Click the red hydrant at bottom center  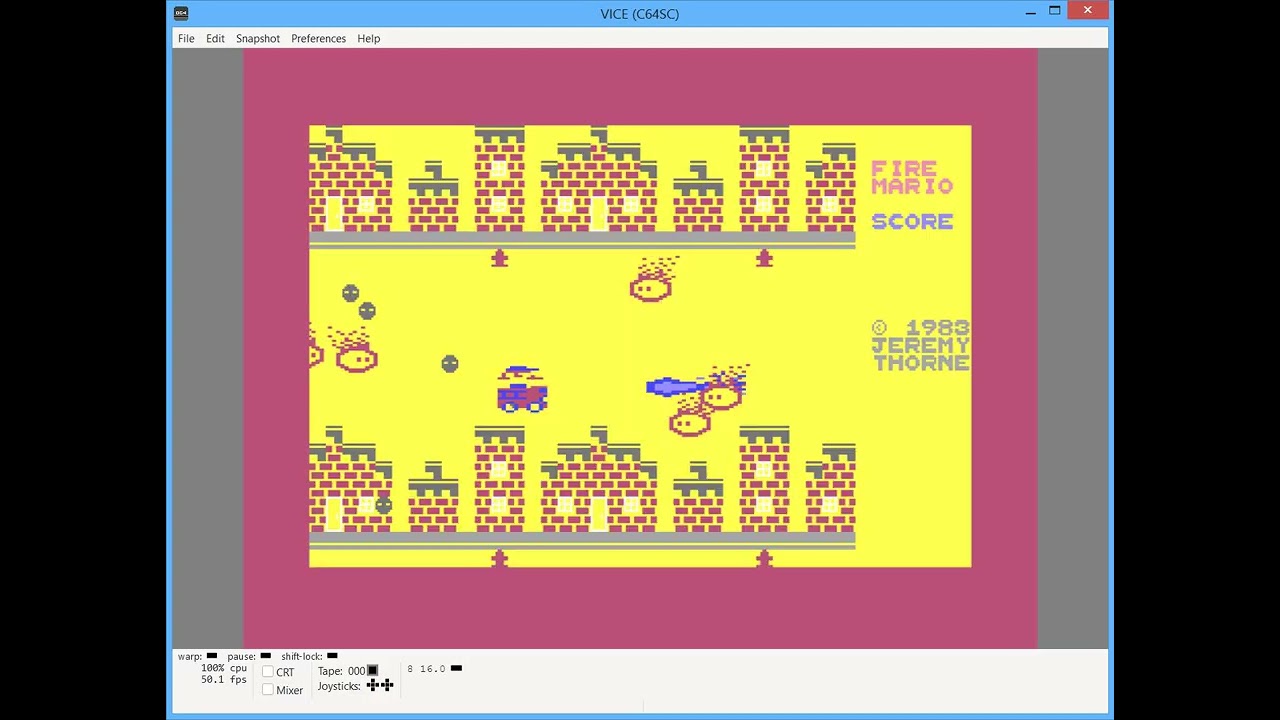click(499, 558)
